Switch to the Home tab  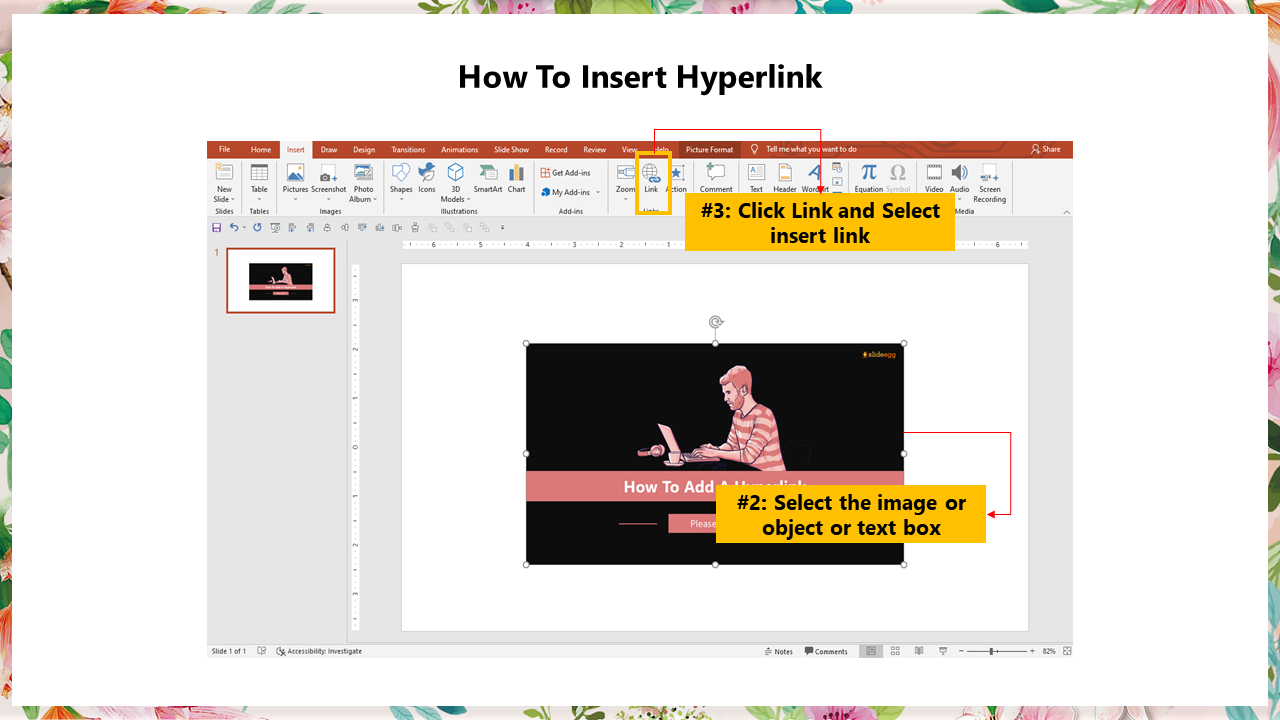(x=261, y=149)
